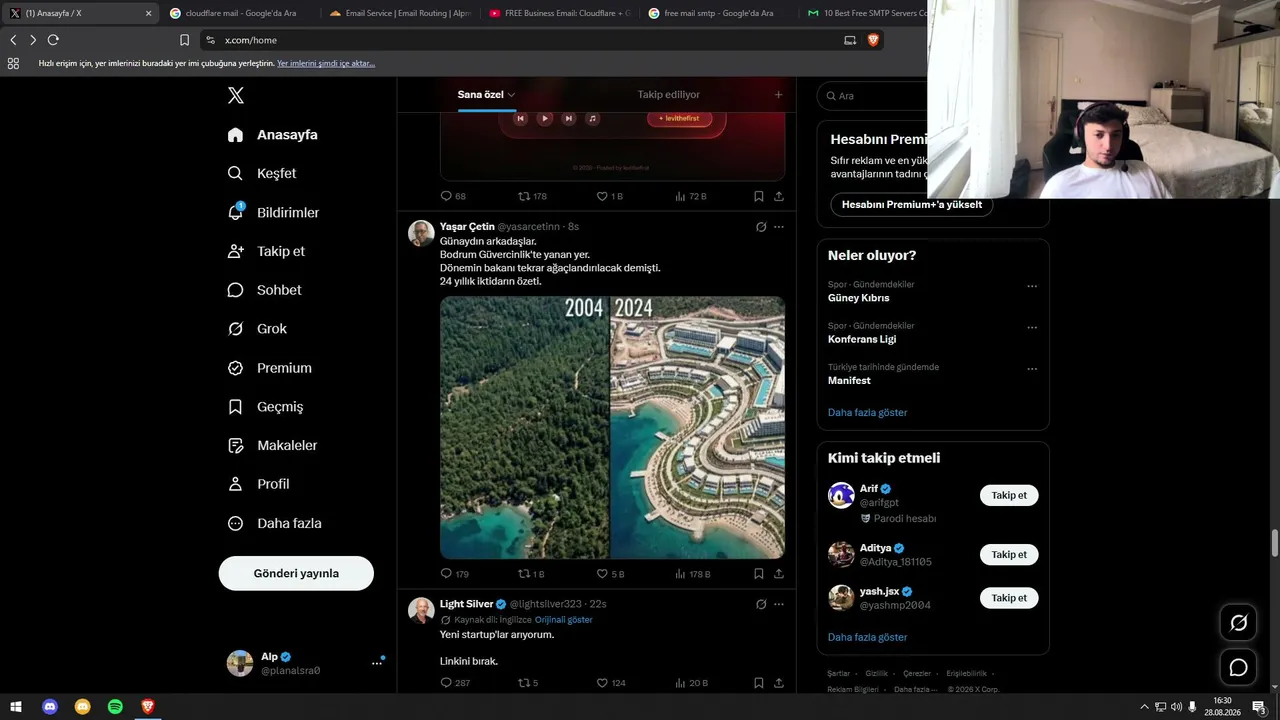Screen dimensions: 1280x720
Task: Open Profil in the sidebar
Action: (258, 484)
